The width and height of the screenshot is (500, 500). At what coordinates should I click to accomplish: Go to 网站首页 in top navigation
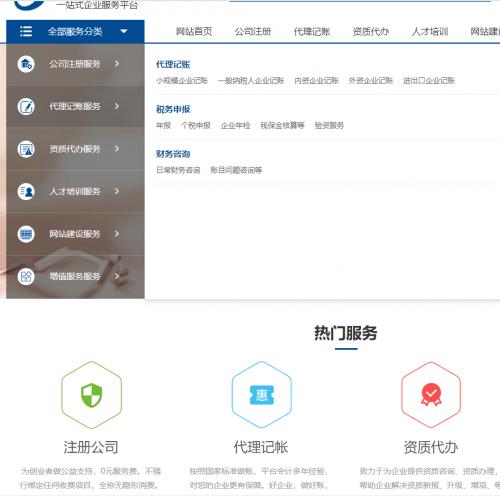click(x=194, y=32)
